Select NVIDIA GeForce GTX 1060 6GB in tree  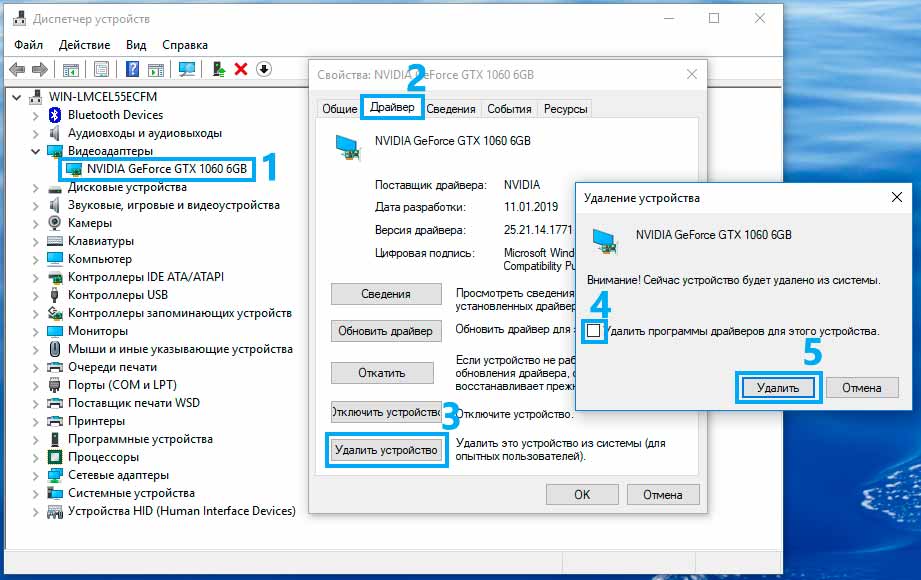tap(166, 169)
